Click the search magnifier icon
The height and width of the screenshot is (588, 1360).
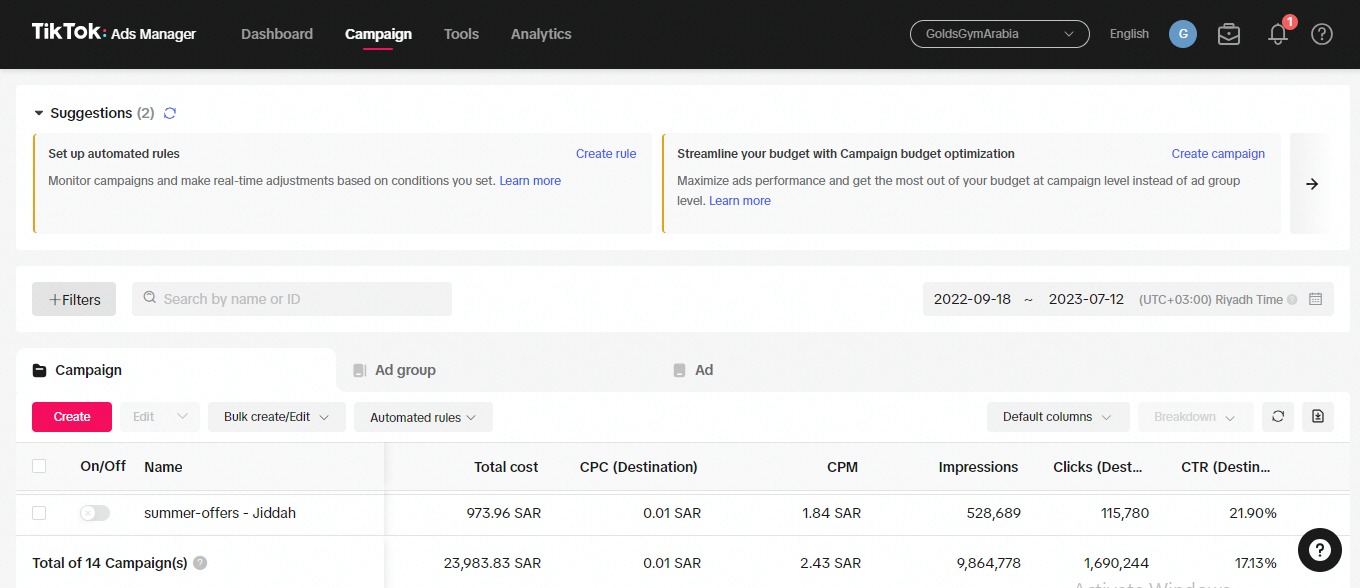click(150, 298)
